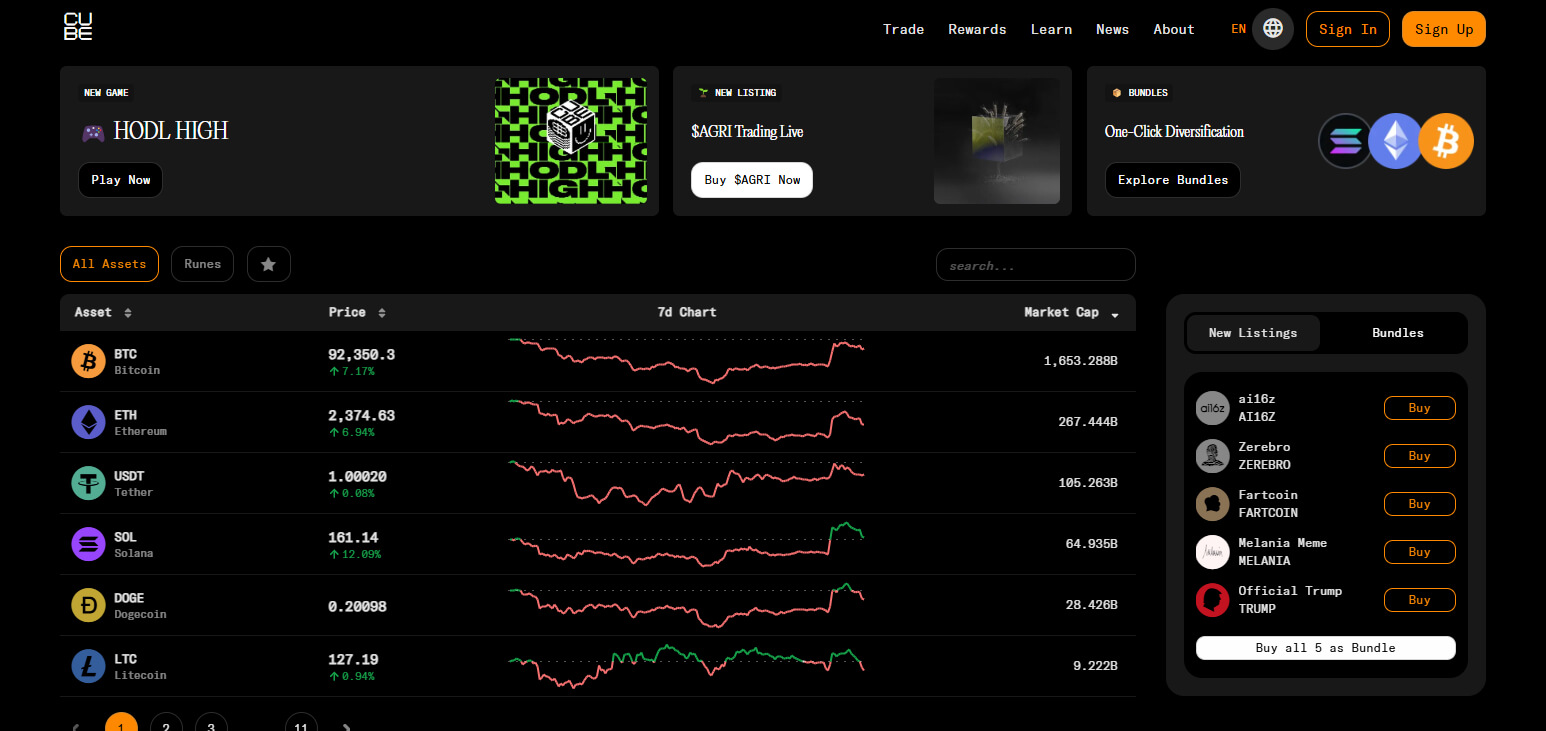This screenshot has height=731, width=1546.
Task: Switch to New Listings tab
Action: click(x=1253, y=333)
